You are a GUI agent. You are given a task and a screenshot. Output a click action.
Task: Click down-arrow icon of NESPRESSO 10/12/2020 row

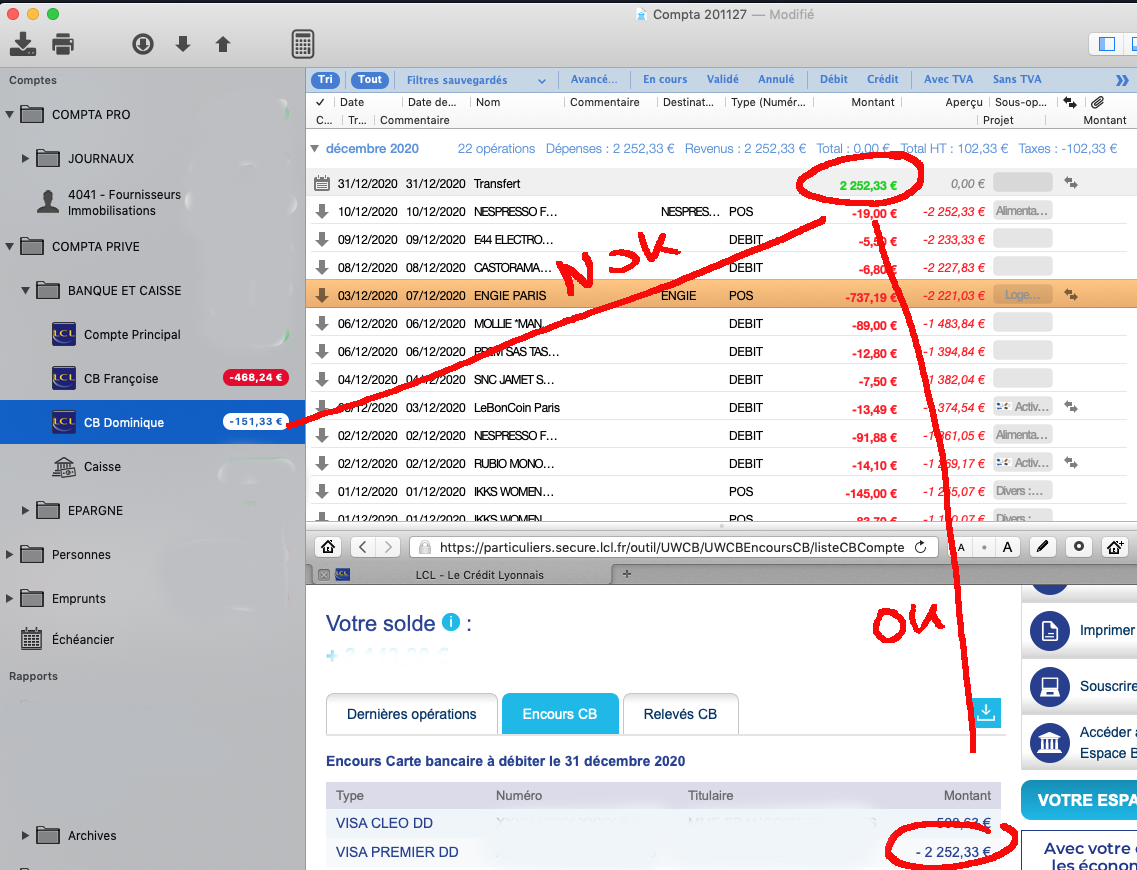322,212
